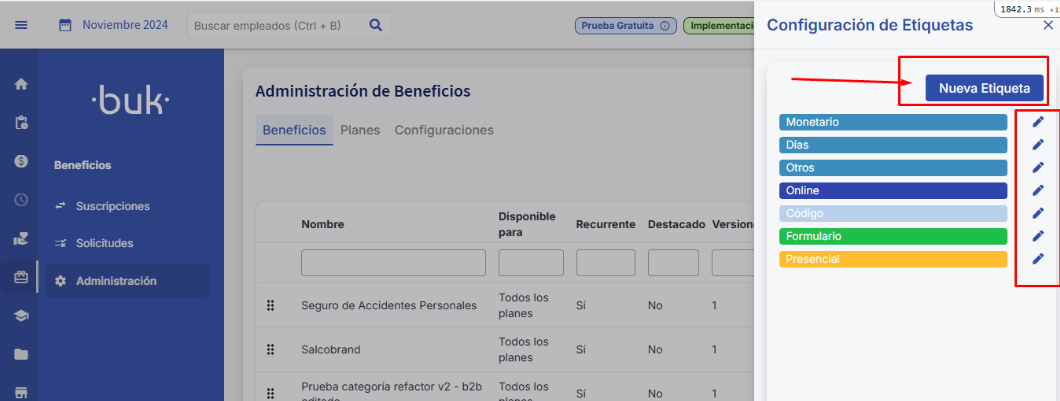Edit the Monetario tag with pencil icon

1038,122
